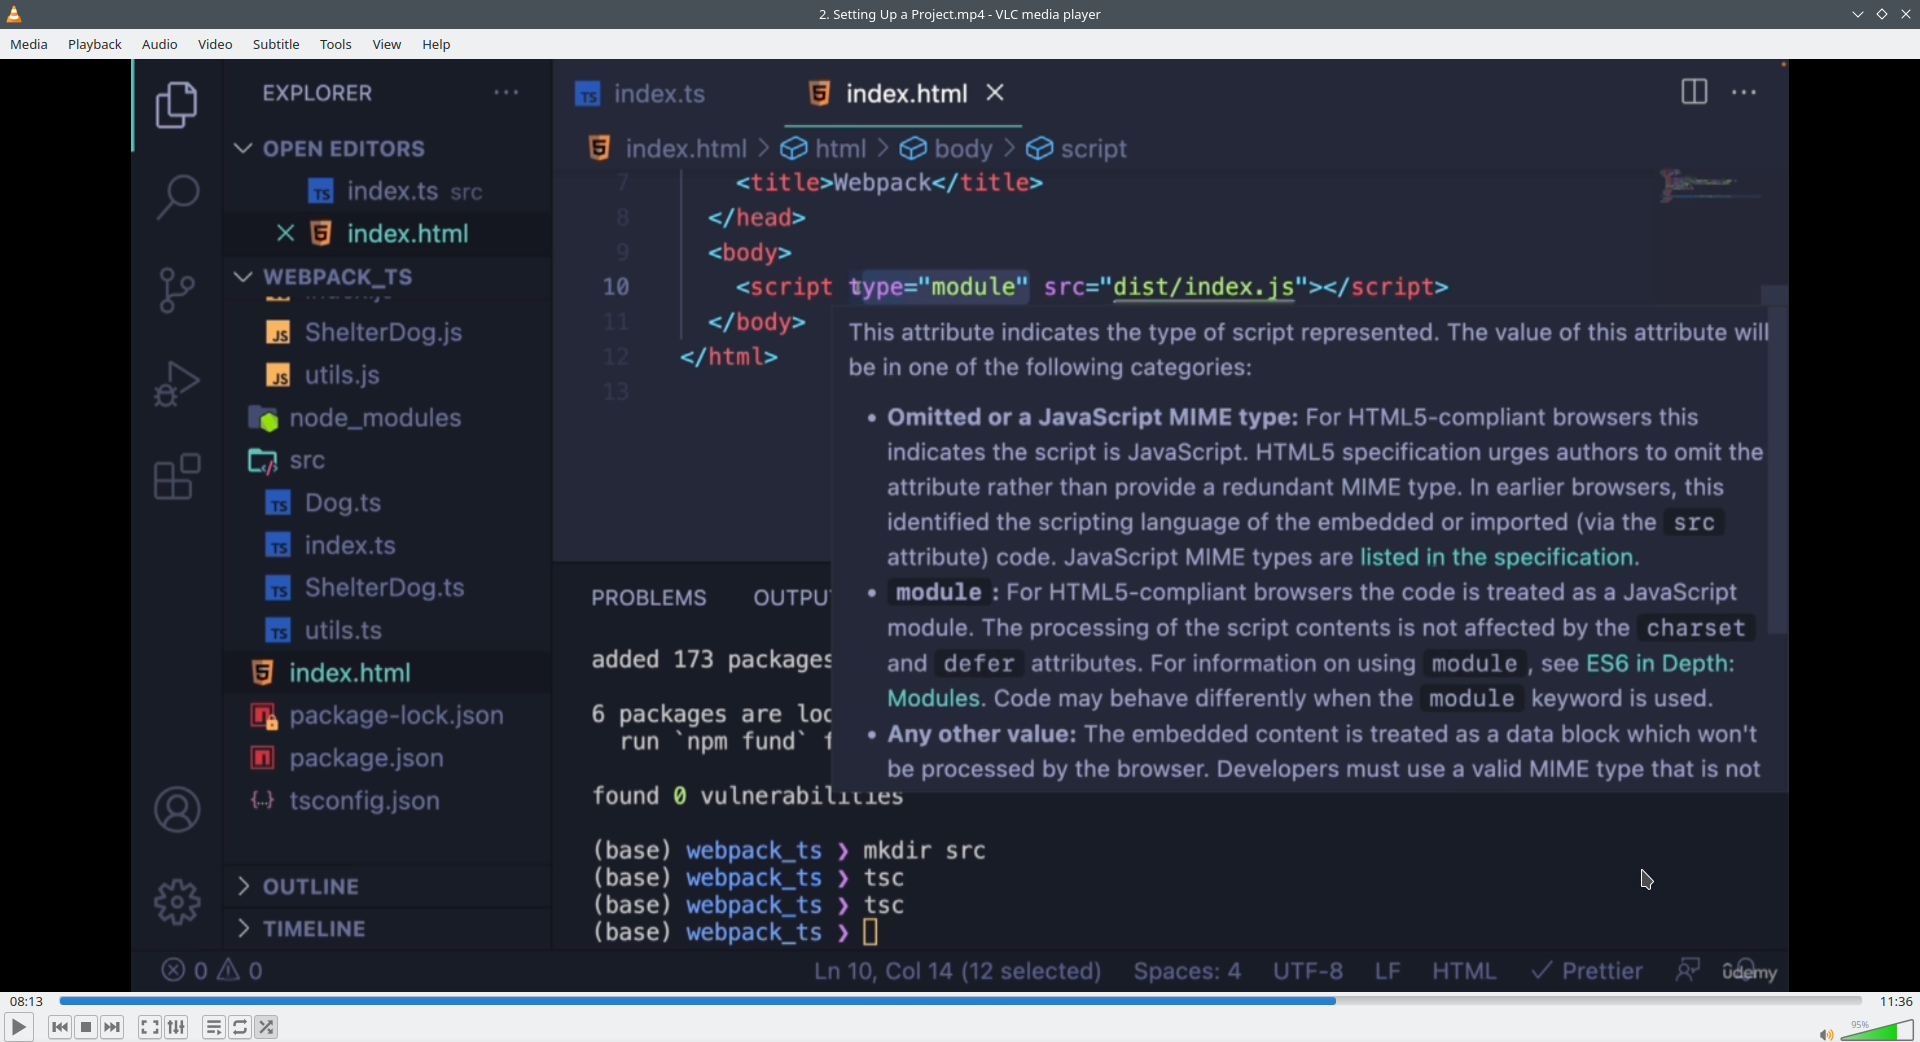Click the View menu item

click(386, 44)
